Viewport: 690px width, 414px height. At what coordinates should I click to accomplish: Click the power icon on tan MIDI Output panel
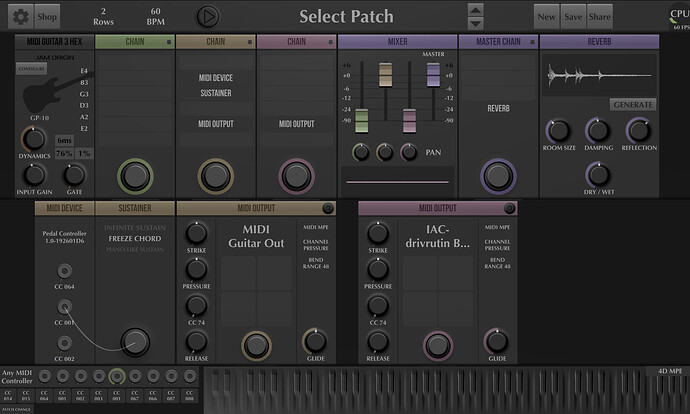click(x=328, y=208)
